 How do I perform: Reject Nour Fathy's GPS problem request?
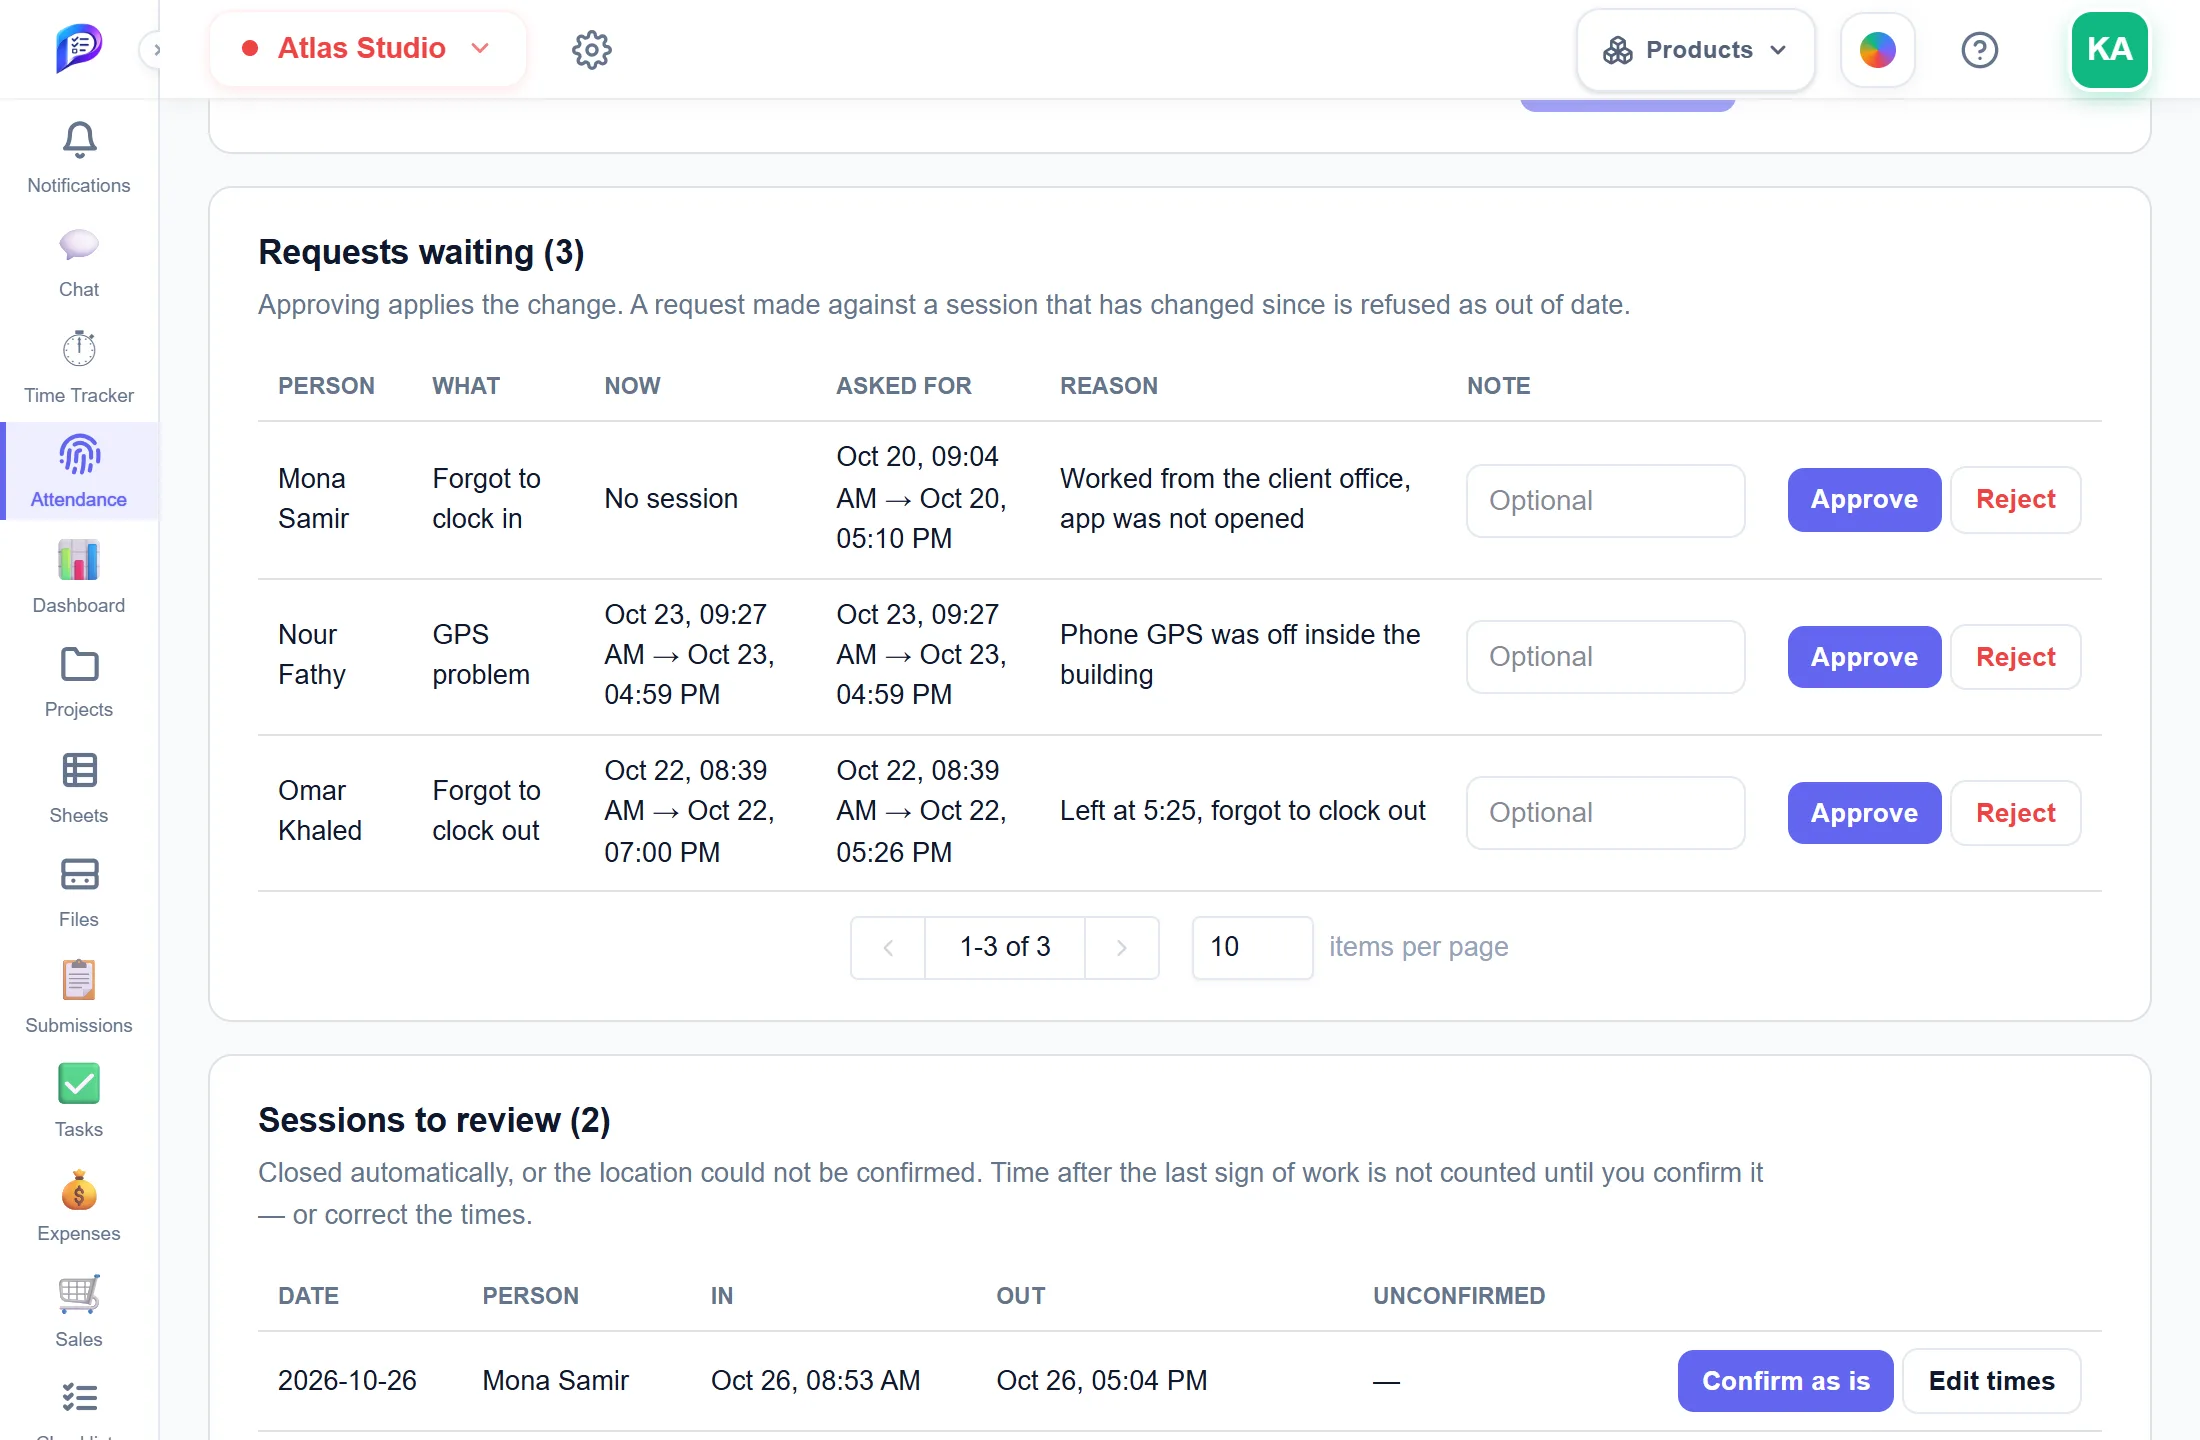click(x=2015, y=657)
